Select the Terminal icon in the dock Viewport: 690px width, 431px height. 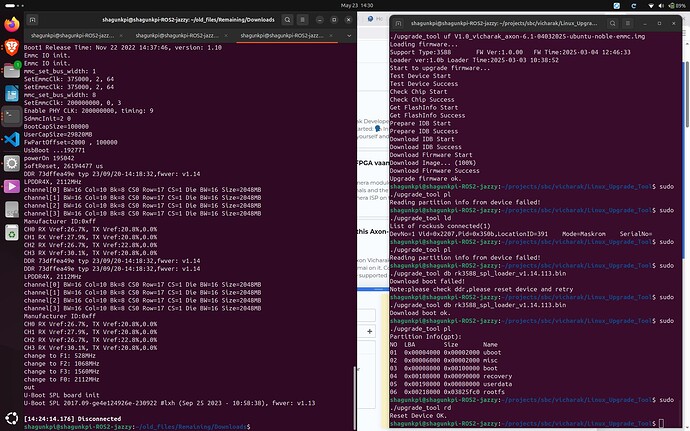tap(12, 117)
